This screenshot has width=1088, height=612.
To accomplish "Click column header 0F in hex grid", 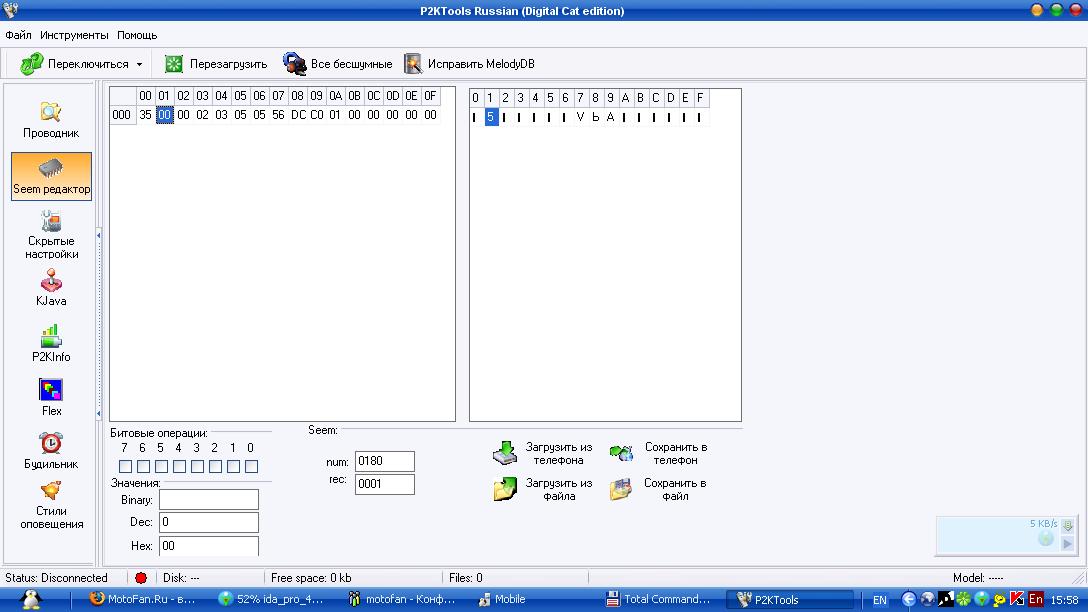I will tap(430, 96).
